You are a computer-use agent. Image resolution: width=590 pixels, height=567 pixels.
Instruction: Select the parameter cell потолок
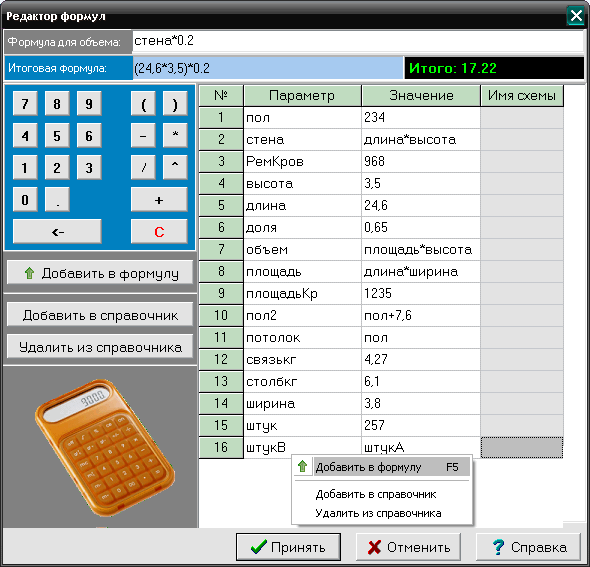[x=303, y=337]
